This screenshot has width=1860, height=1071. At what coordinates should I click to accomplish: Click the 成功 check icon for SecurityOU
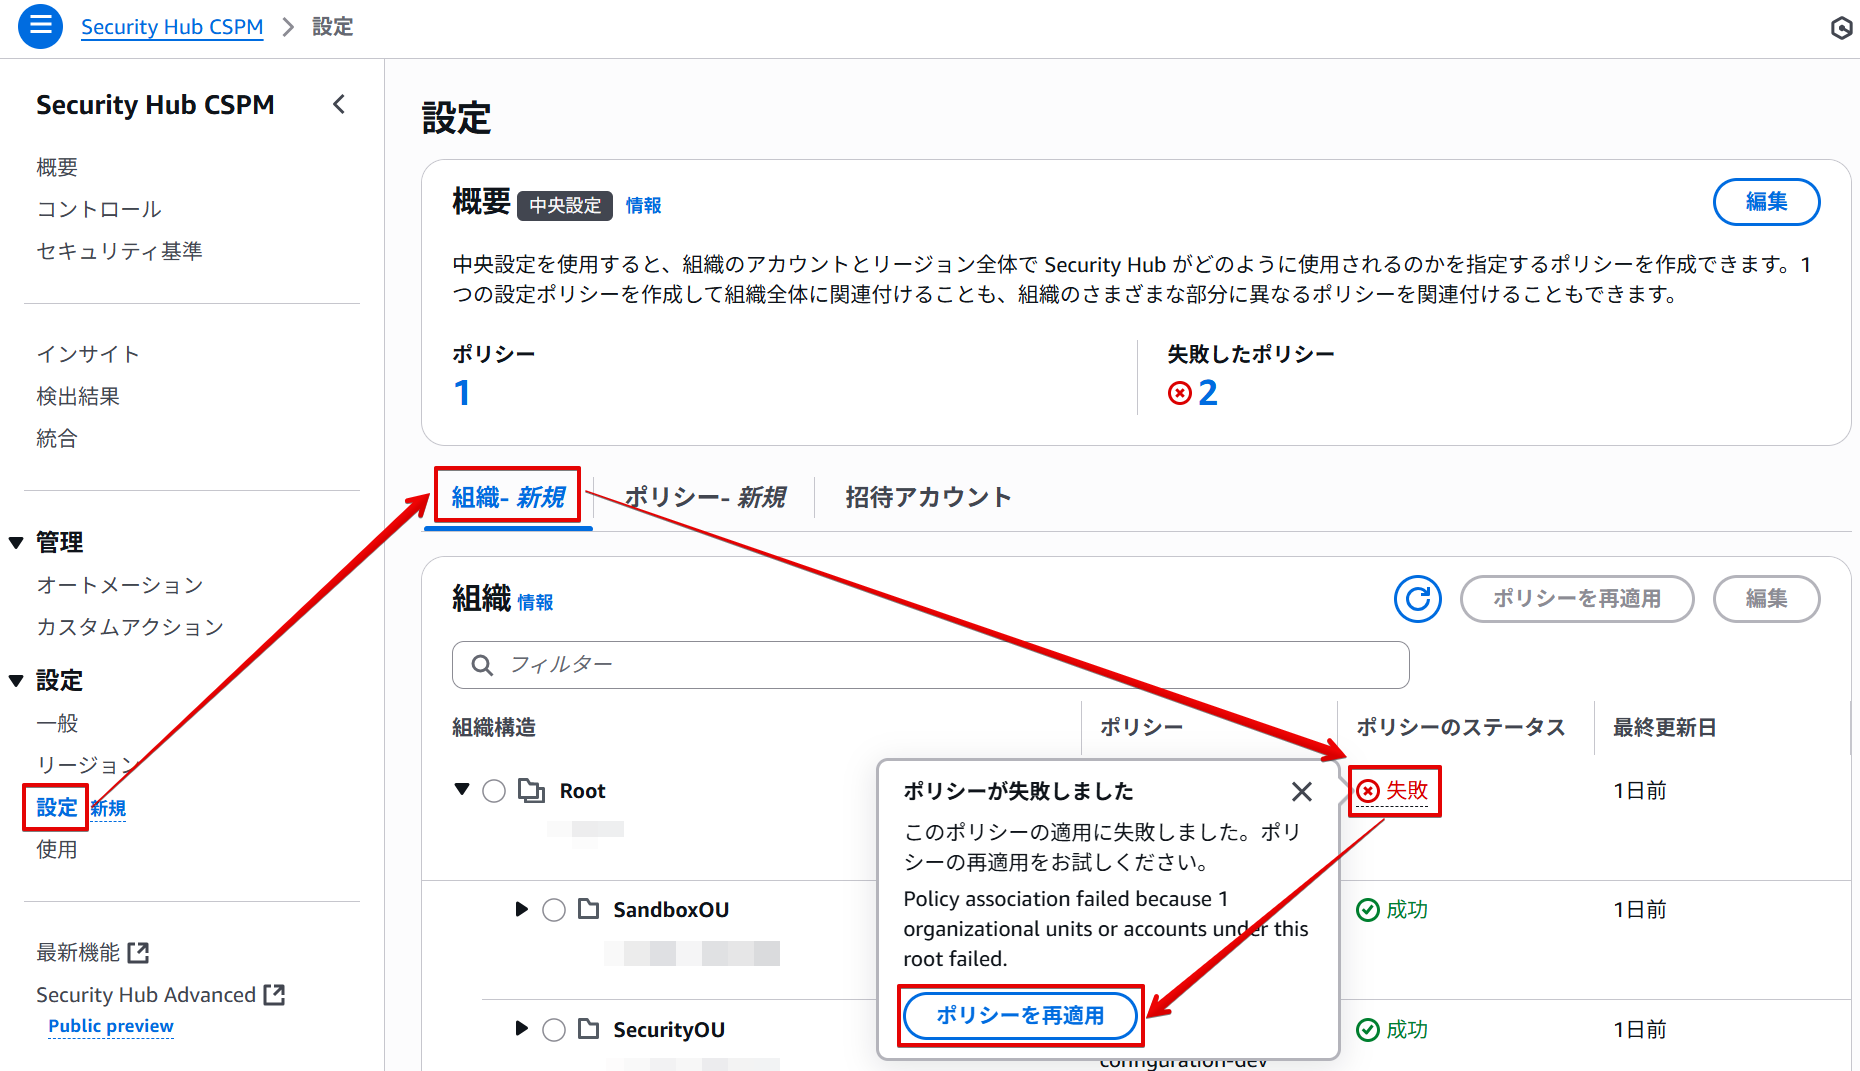[1367, 1030]
